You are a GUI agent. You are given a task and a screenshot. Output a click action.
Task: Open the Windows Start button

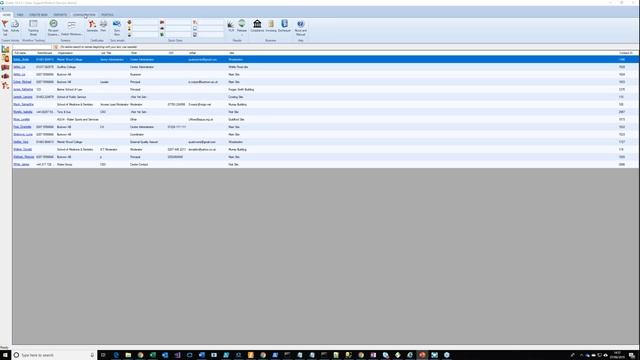coord(5,355)
